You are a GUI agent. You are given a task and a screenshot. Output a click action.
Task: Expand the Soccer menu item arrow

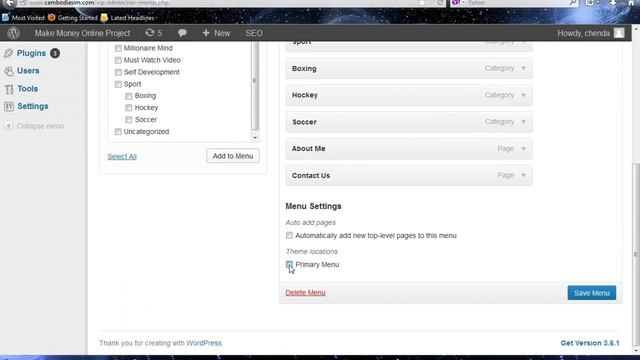(x=524, y=122)
